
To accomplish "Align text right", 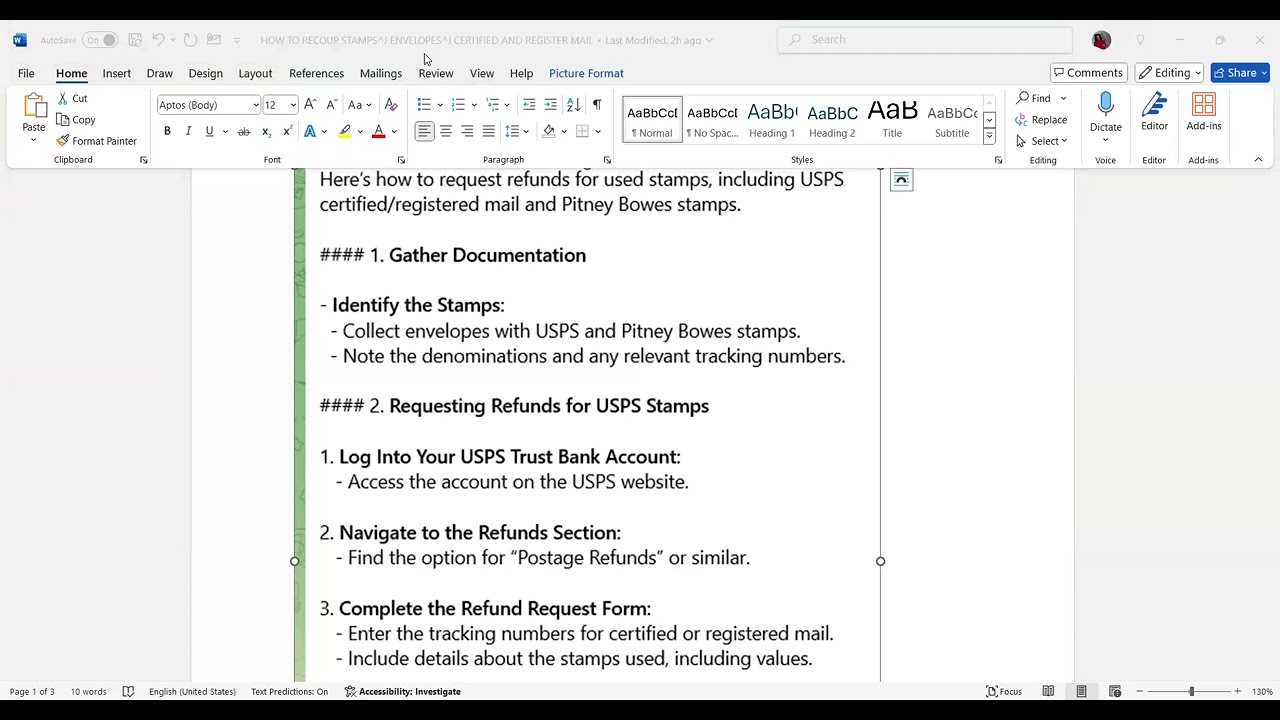I will point(467,131).
